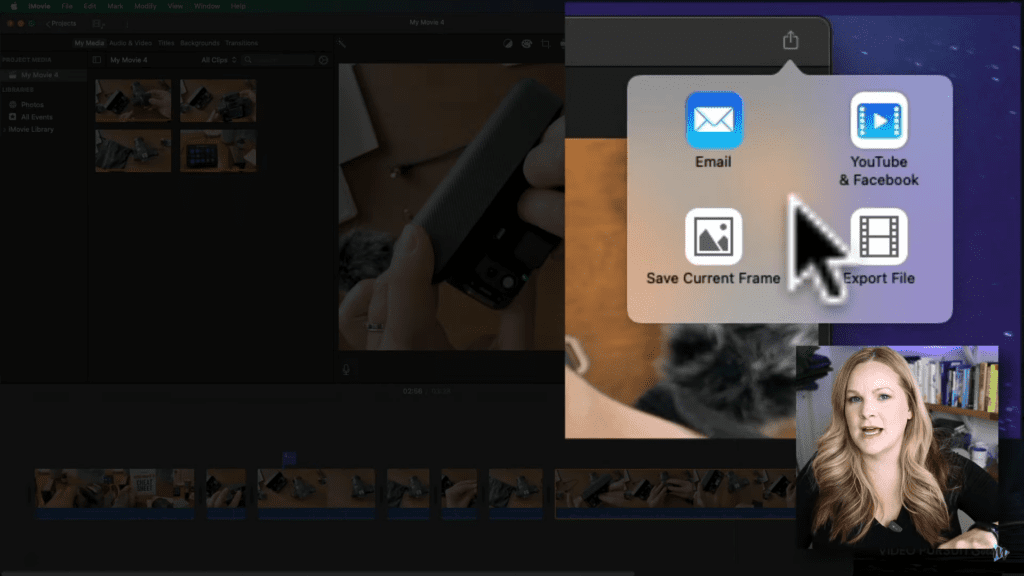Viewport: 1024px width, 576px height.
Task: Pick the Export File option
Action: 878,247
